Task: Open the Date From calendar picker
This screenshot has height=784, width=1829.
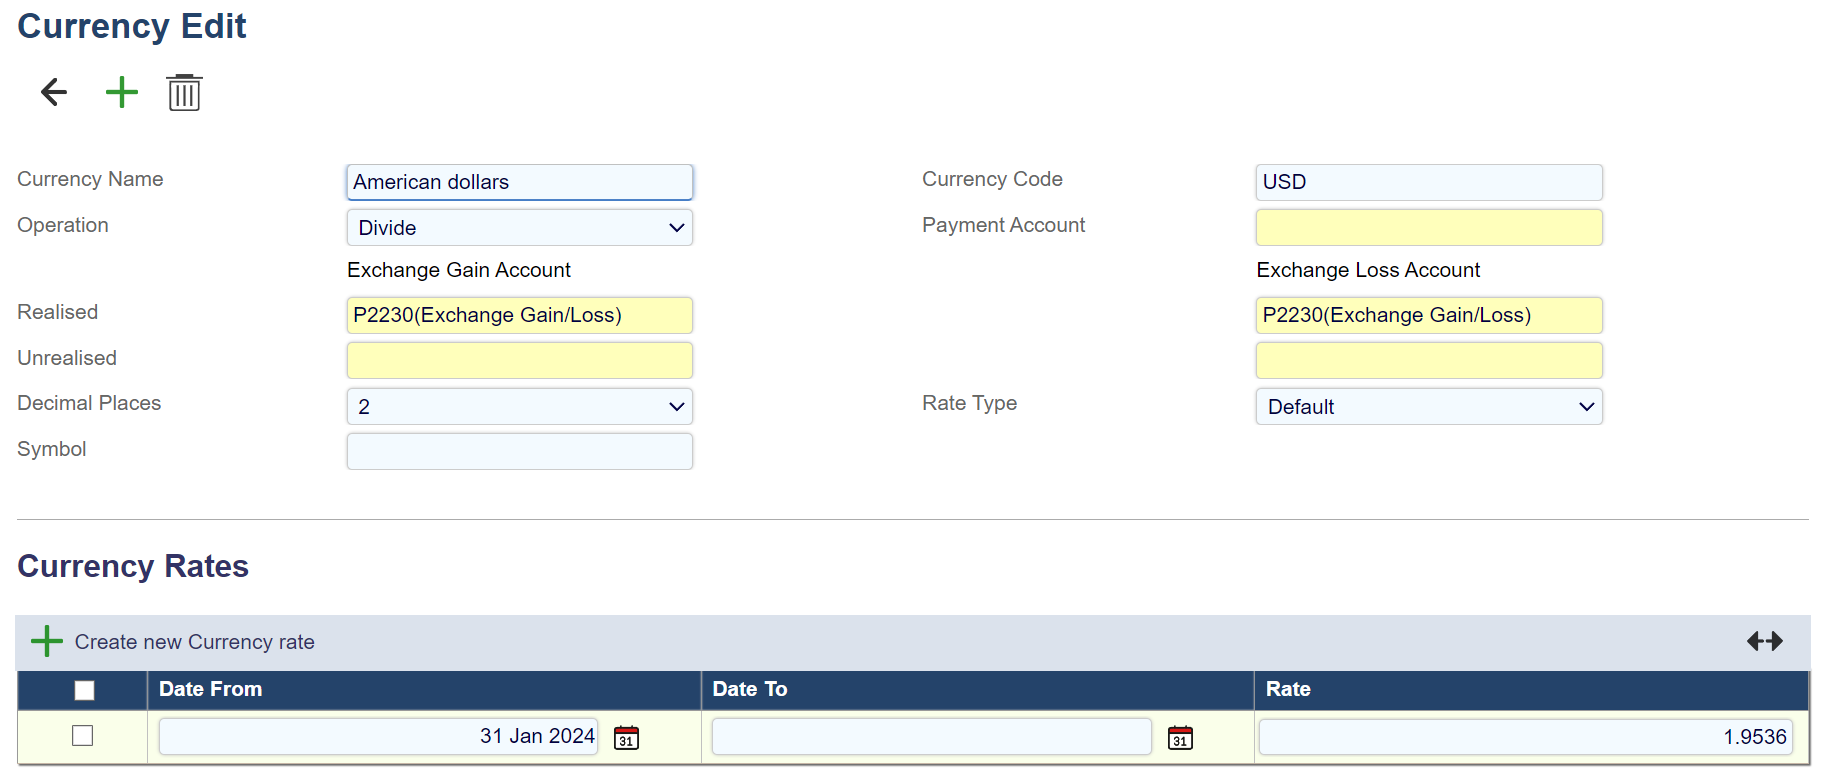Action: click(626, 738)
